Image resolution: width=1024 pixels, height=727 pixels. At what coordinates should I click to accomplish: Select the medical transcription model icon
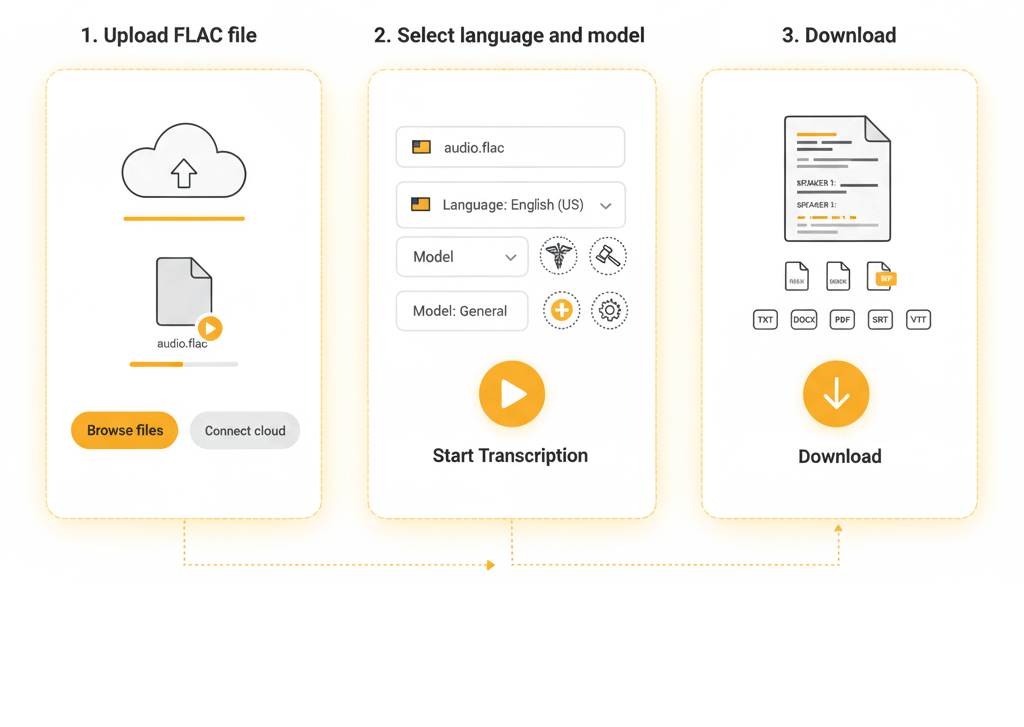click(x=558, y=256)
